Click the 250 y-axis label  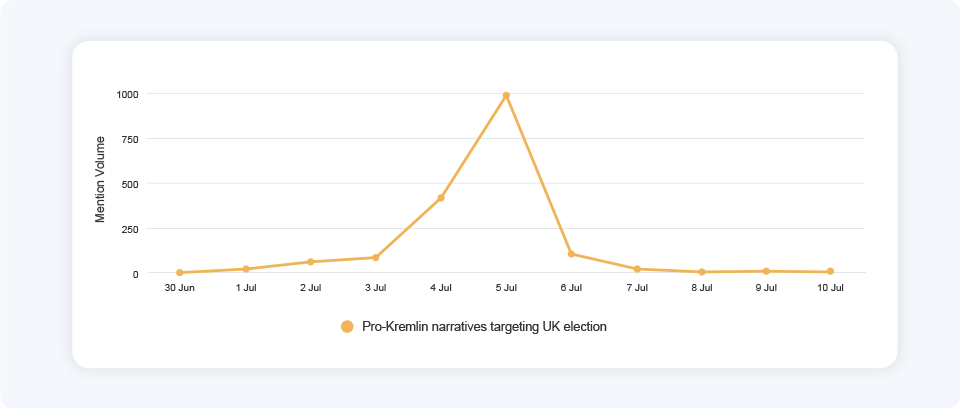(130, 229)
